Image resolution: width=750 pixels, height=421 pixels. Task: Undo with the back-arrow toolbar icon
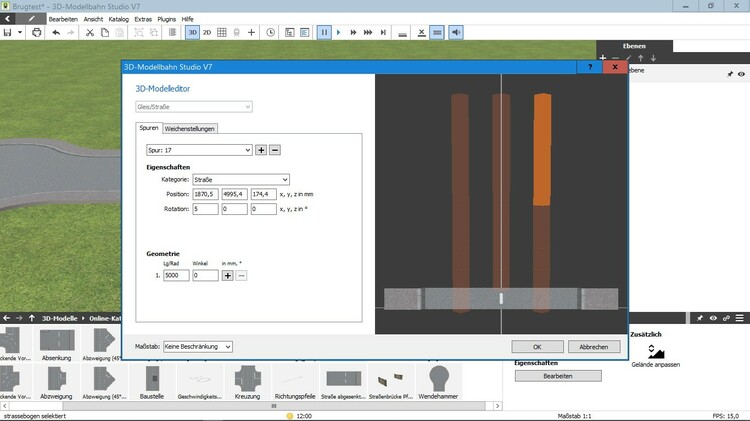click(x=56, y=33)
